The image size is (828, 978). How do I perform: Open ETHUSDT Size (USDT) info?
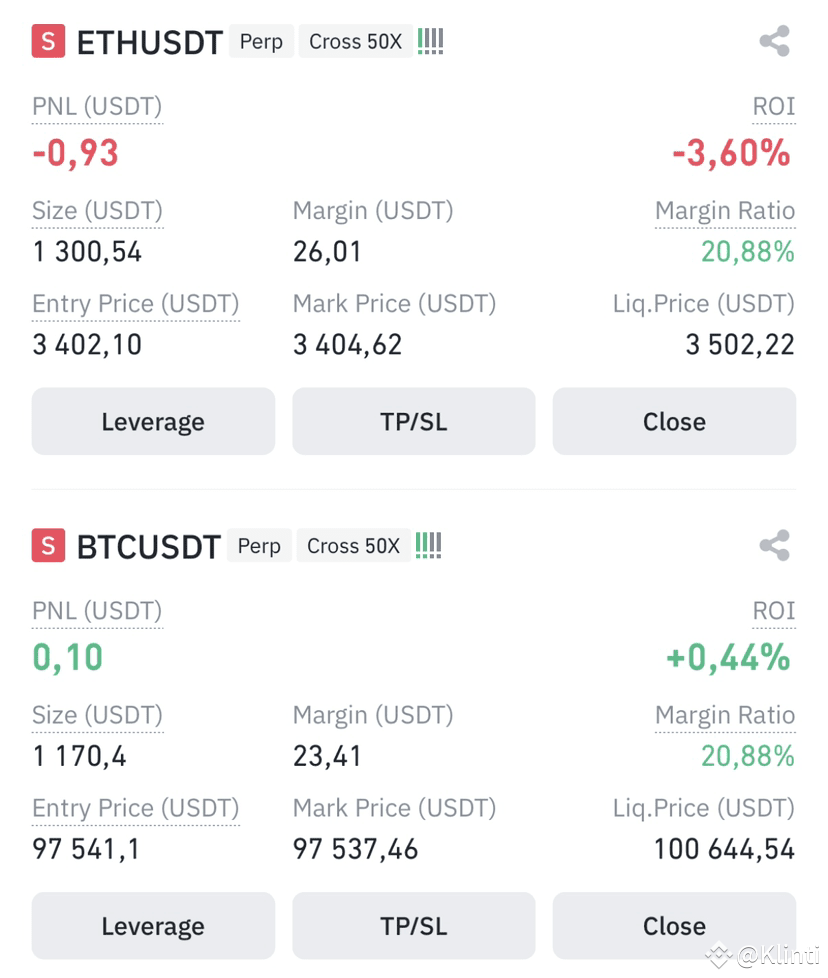pyautogui.click(x=97, y=211)
